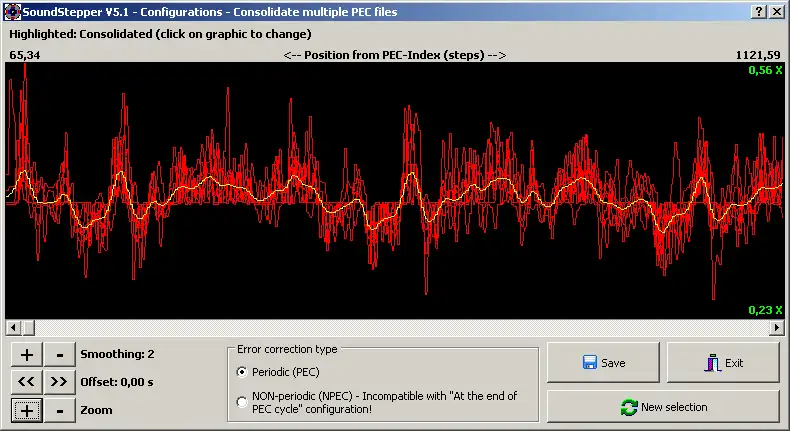Viewport: 790px width, 431px height.
Task: Click the 0,56 X upper scale label
Action: click(x=765, y=70)
